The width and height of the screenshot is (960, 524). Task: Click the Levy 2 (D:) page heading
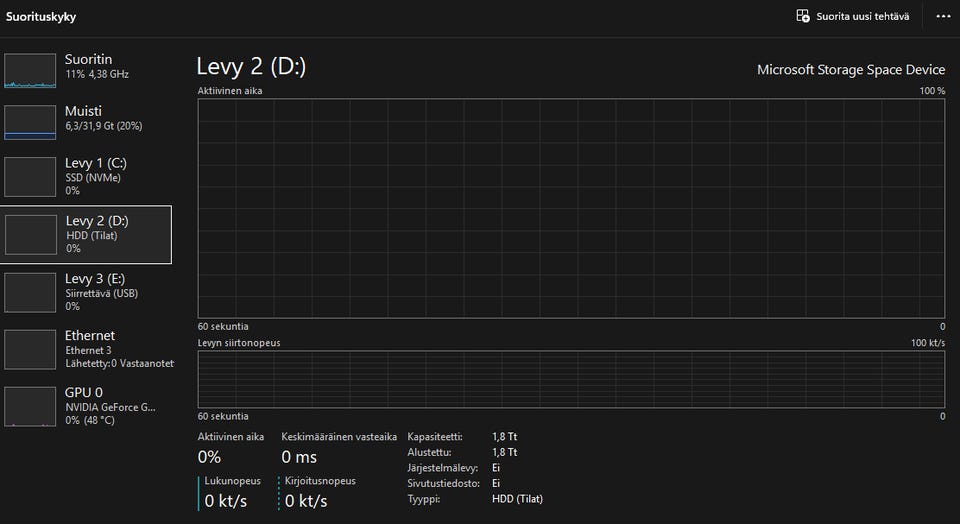pyautogui.click(x=251, y=67)
